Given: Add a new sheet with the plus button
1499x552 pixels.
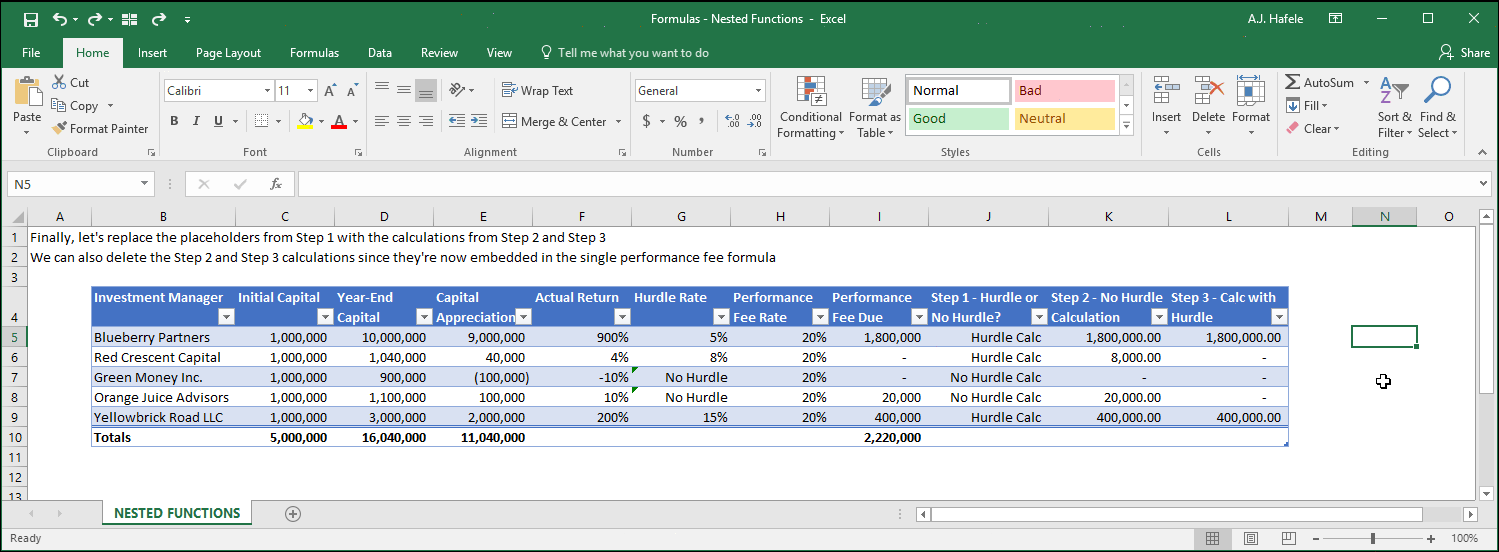Looking at the screenshot, I should coord(293,513).
